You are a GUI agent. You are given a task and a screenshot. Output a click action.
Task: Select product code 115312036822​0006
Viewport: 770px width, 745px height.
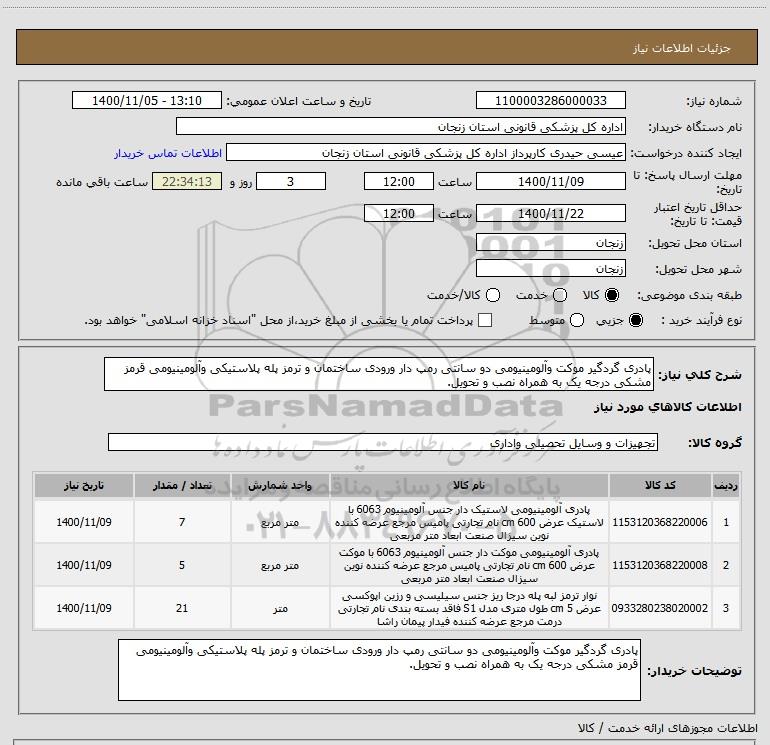tap(660, 522)
